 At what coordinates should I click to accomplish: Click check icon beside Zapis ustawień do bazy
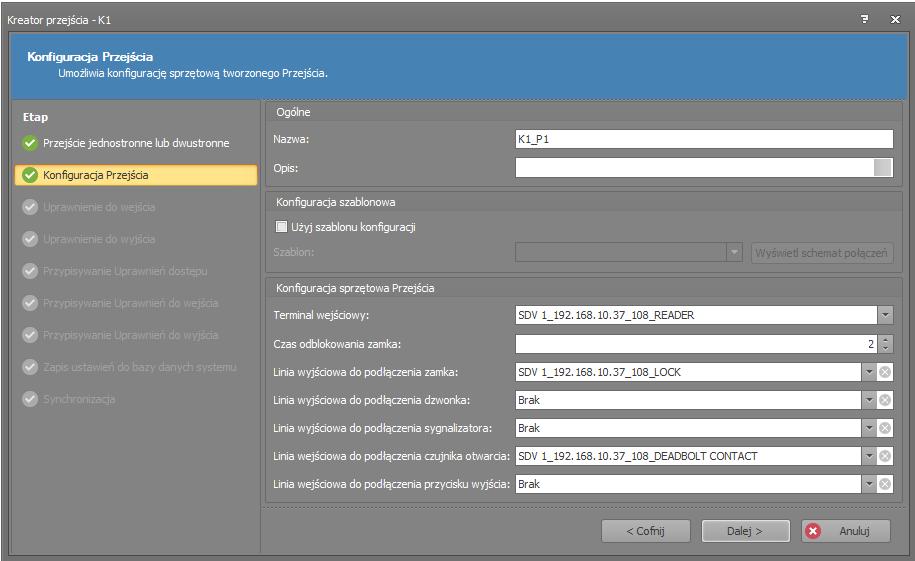coord(30,367)
